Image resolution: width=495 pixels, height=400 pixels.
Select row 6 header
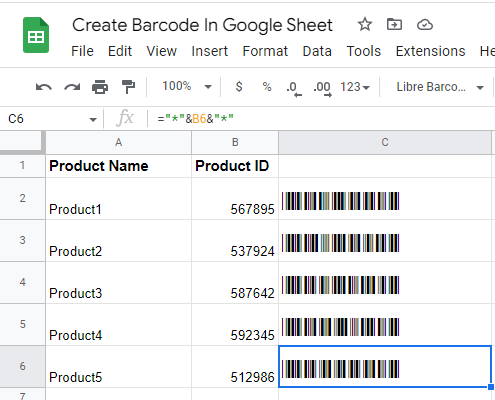pos(22,366)
